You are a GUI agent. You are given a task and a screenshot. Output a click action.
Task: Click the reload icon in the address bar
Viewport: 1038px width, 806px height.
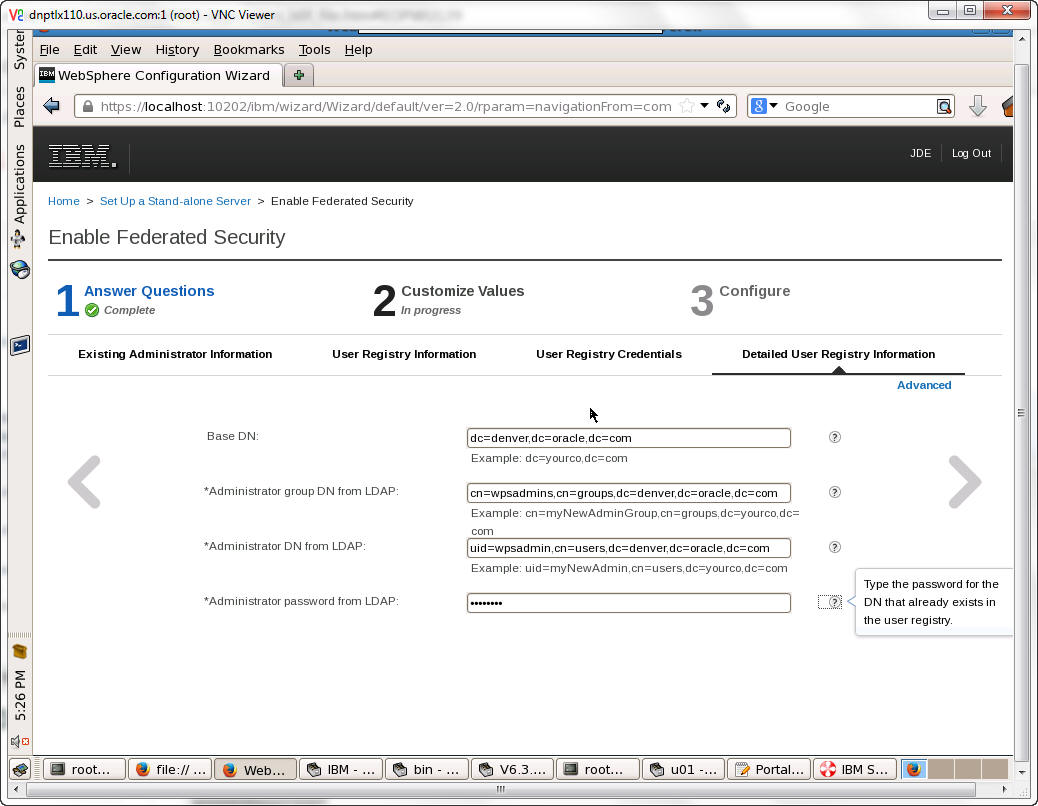(x=724, y=106)
